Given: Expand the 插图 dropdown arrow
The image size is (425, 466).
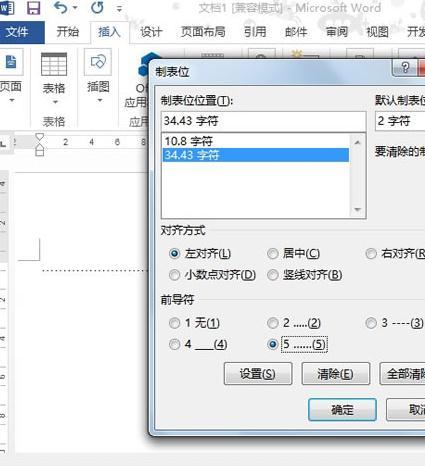Looking at the screenshot, I should (x=100, y=100).
